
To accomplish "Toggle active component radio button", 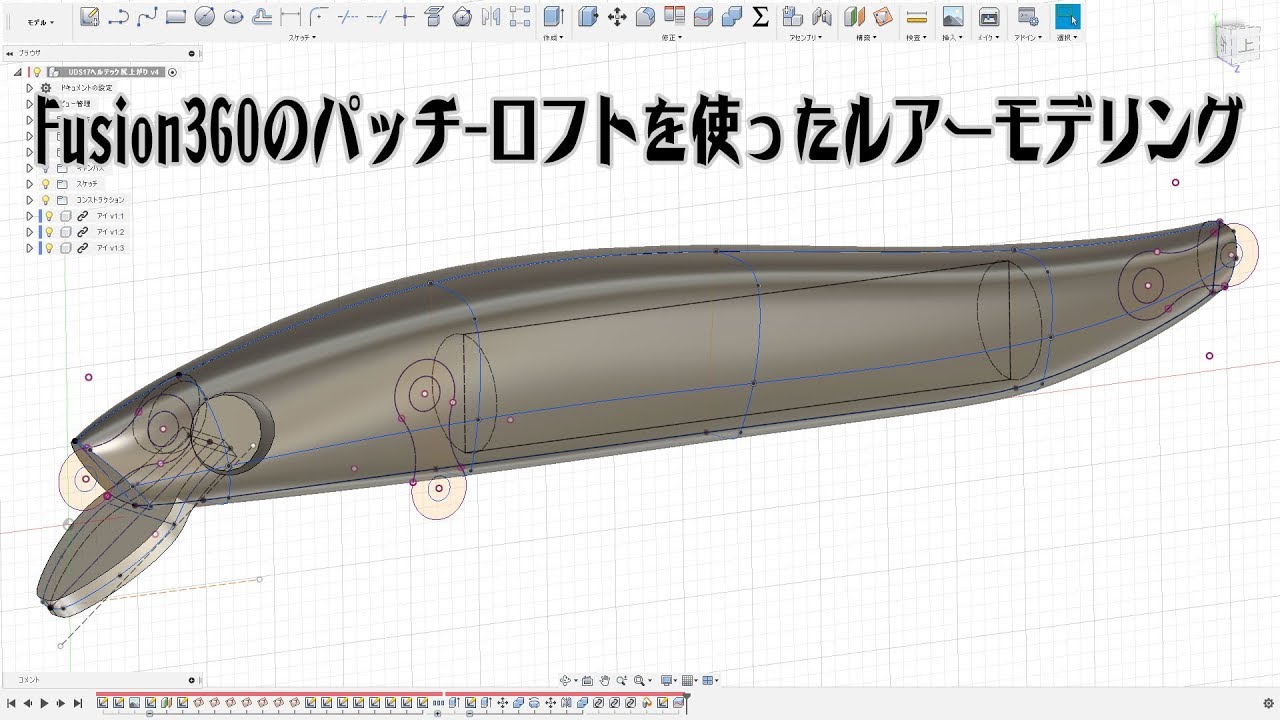I will 172,72.
